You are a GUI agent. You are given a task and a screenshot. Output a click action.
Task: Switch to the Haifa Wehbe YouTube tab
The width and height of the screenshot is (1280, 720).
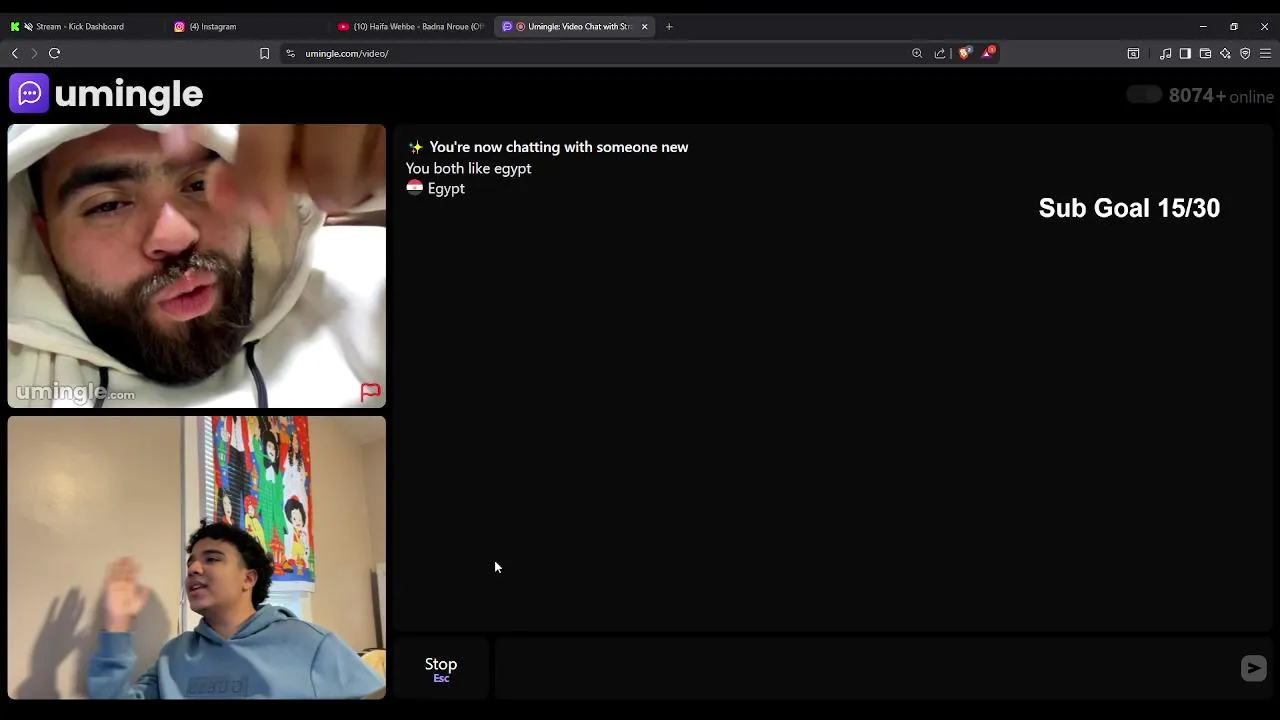[x=411, y=27]
